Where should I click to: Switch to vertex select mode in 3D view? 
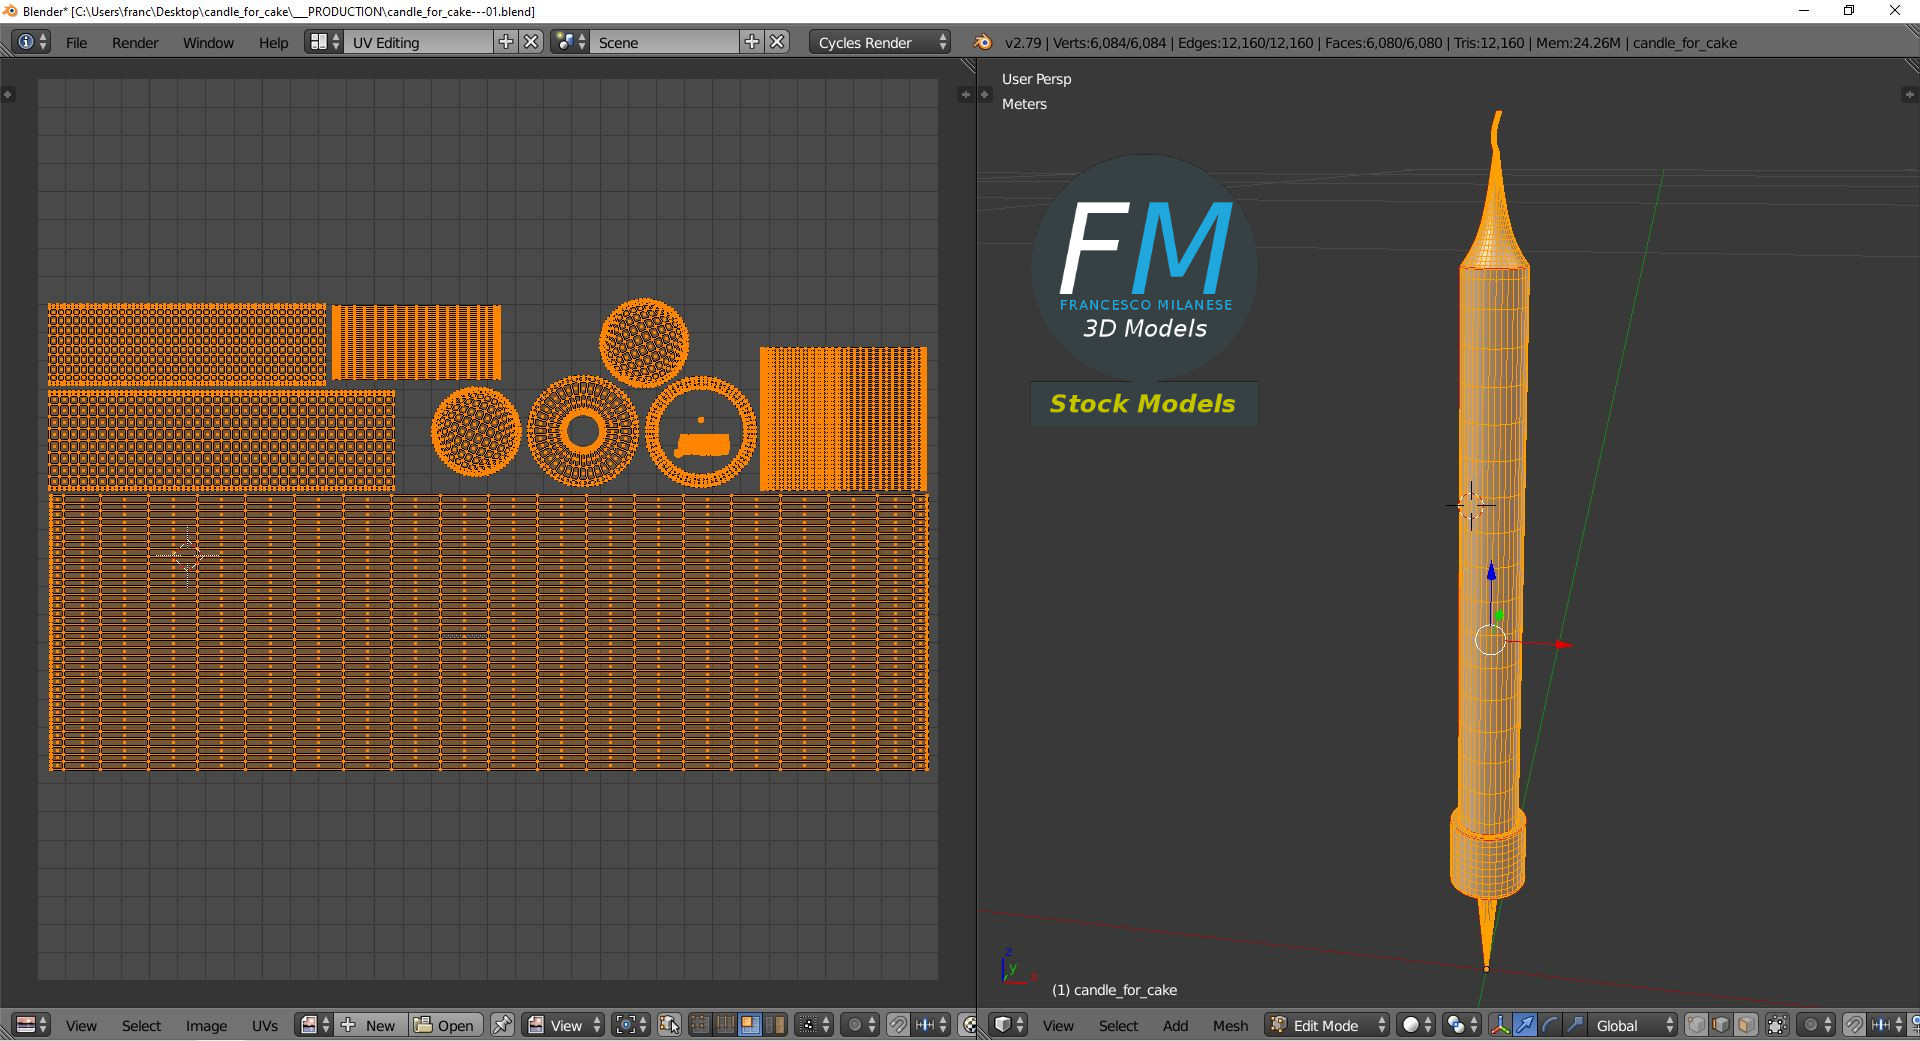(1696, 1025)
